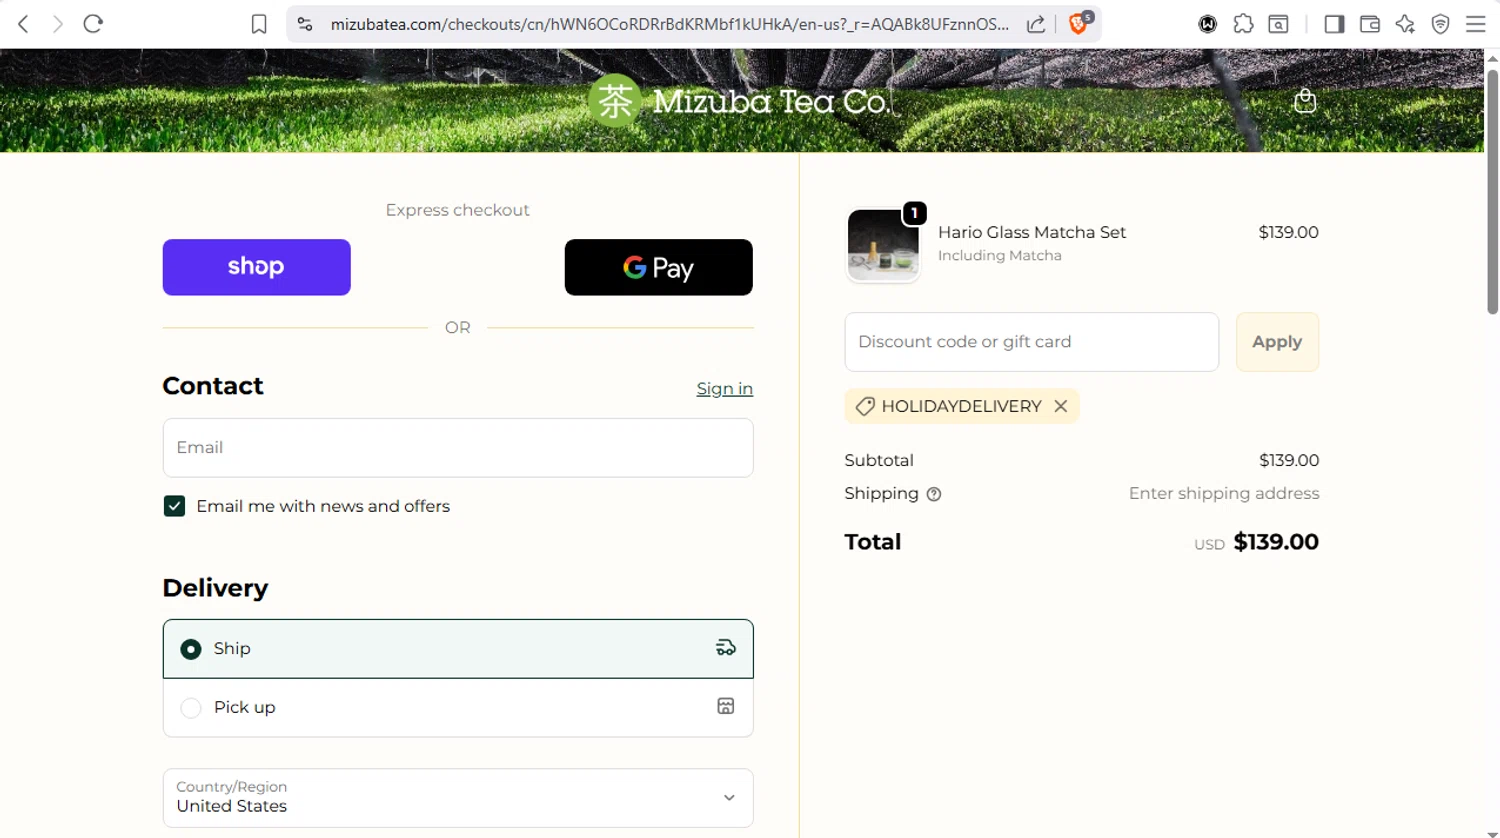The width and height of the screenshot is (1500, 838).
Task: Click the browser address bar URL
Action: (670, 24)
